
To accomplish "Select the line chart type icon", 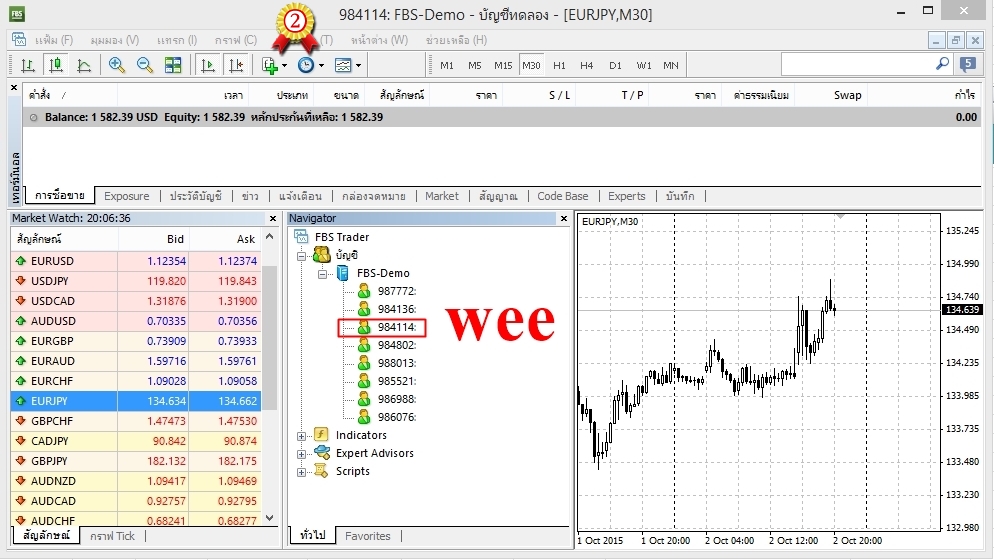I will click(84, 65).
